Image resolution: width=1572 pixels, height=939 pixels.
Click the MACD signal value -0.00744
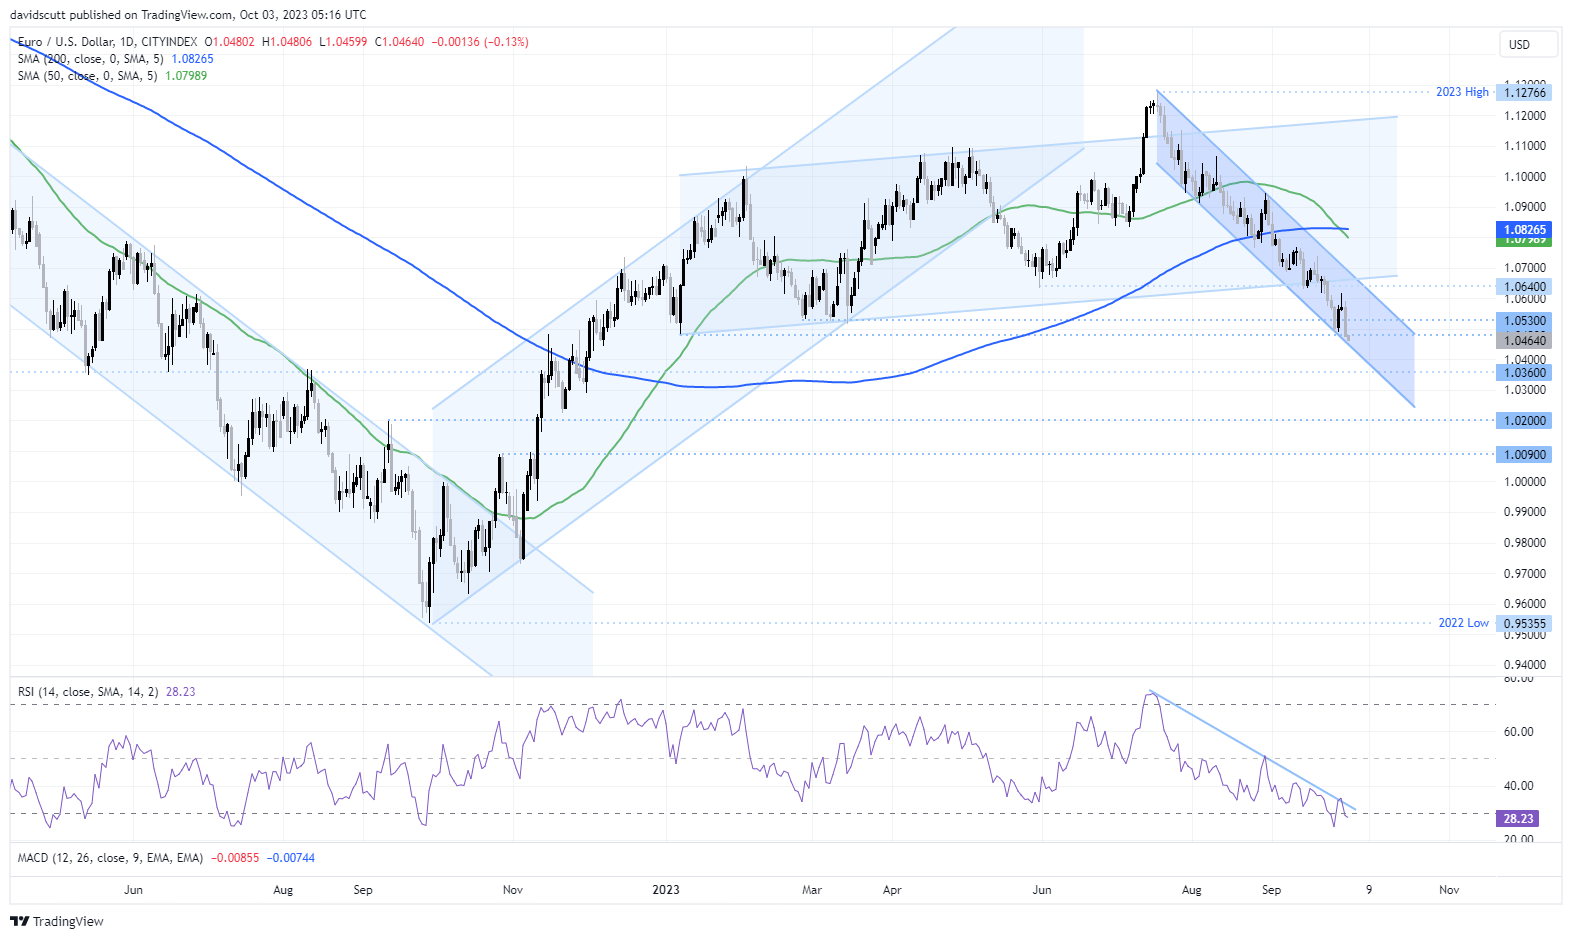point(291,858)
